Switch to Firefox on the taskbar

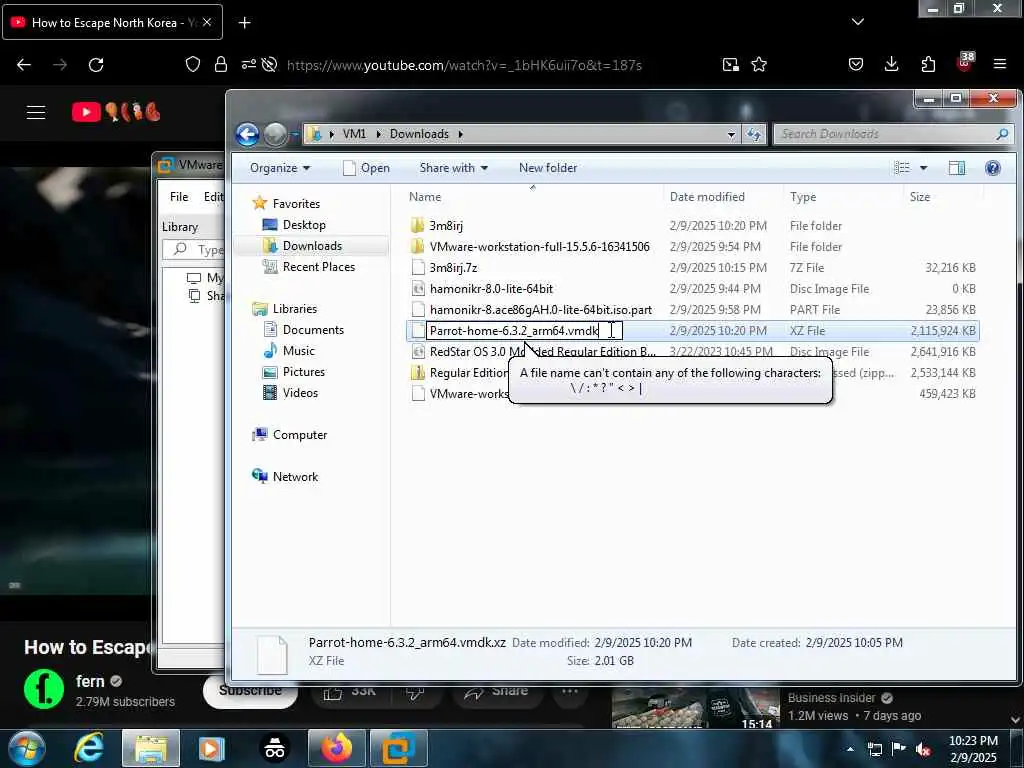[336, 748]
